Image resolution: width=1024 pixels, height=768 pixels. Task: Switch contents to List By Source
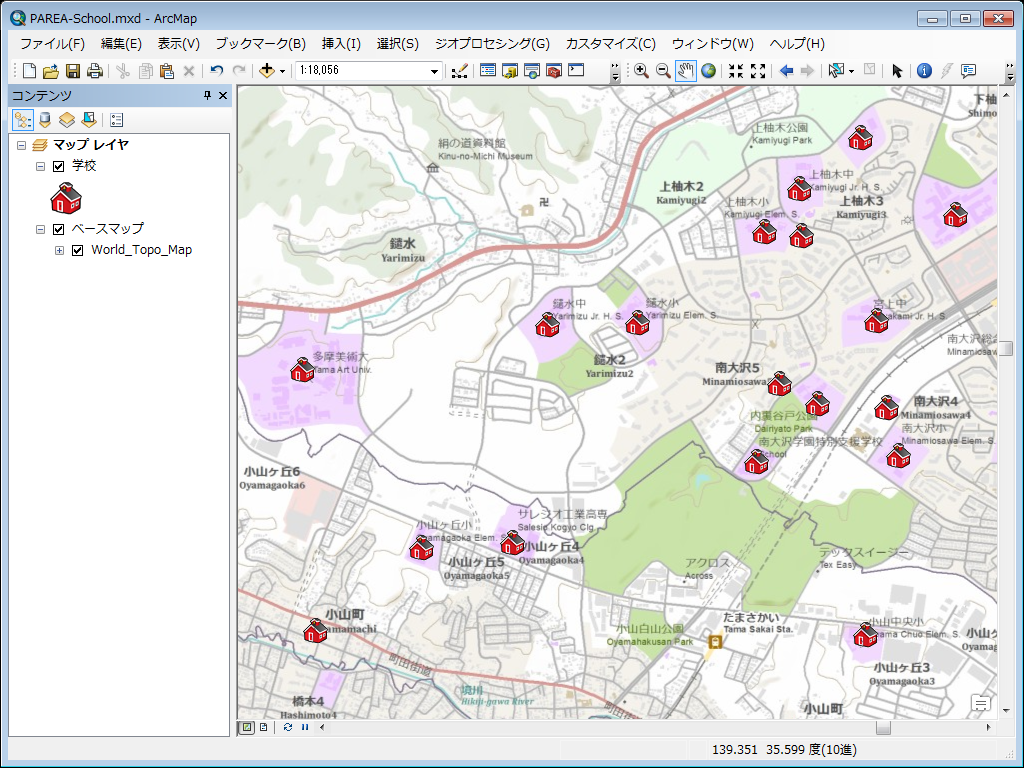44,120
